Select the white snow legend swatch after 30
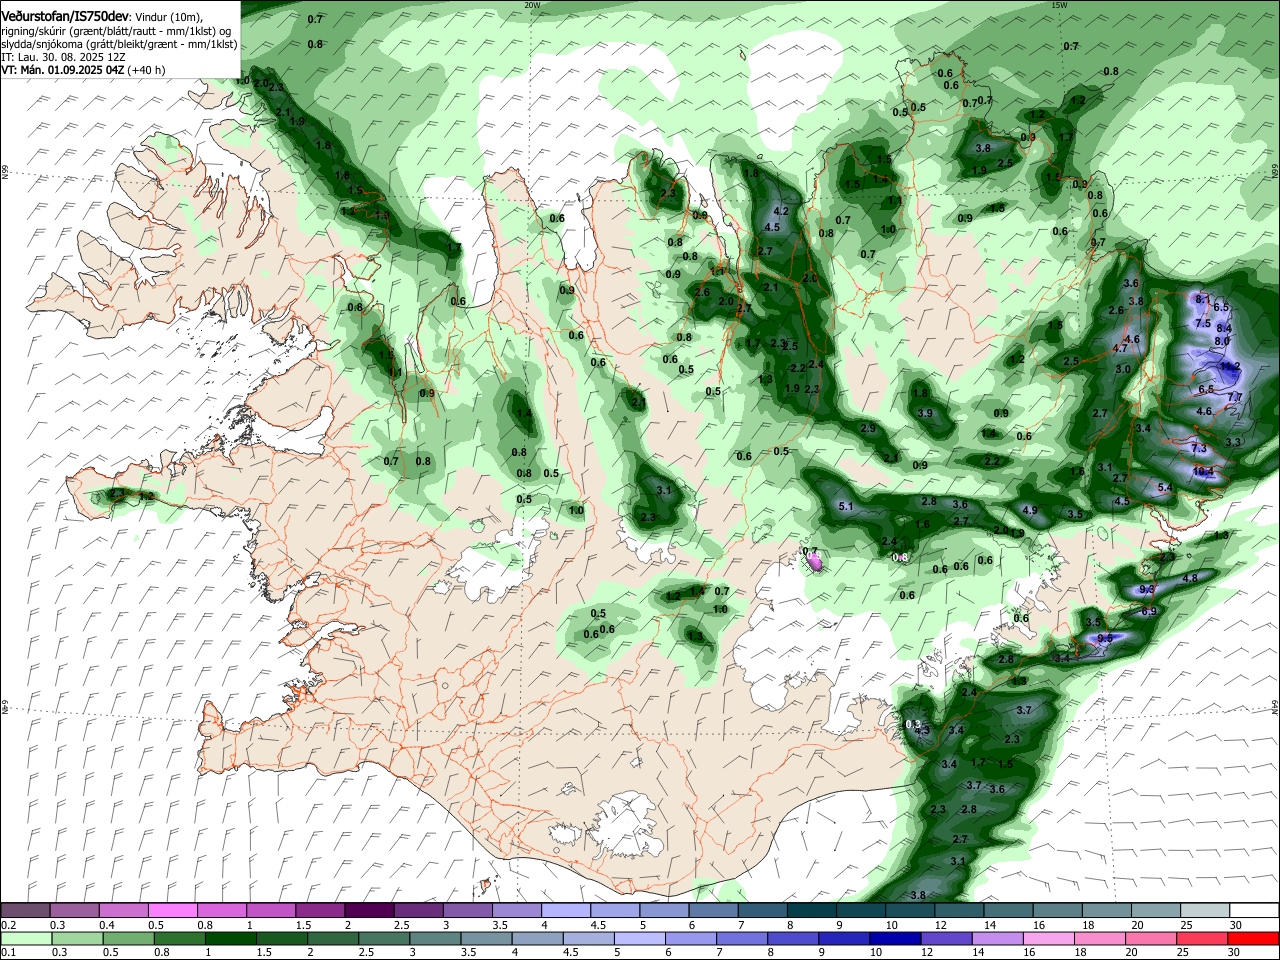 [x=1253, y=910]
